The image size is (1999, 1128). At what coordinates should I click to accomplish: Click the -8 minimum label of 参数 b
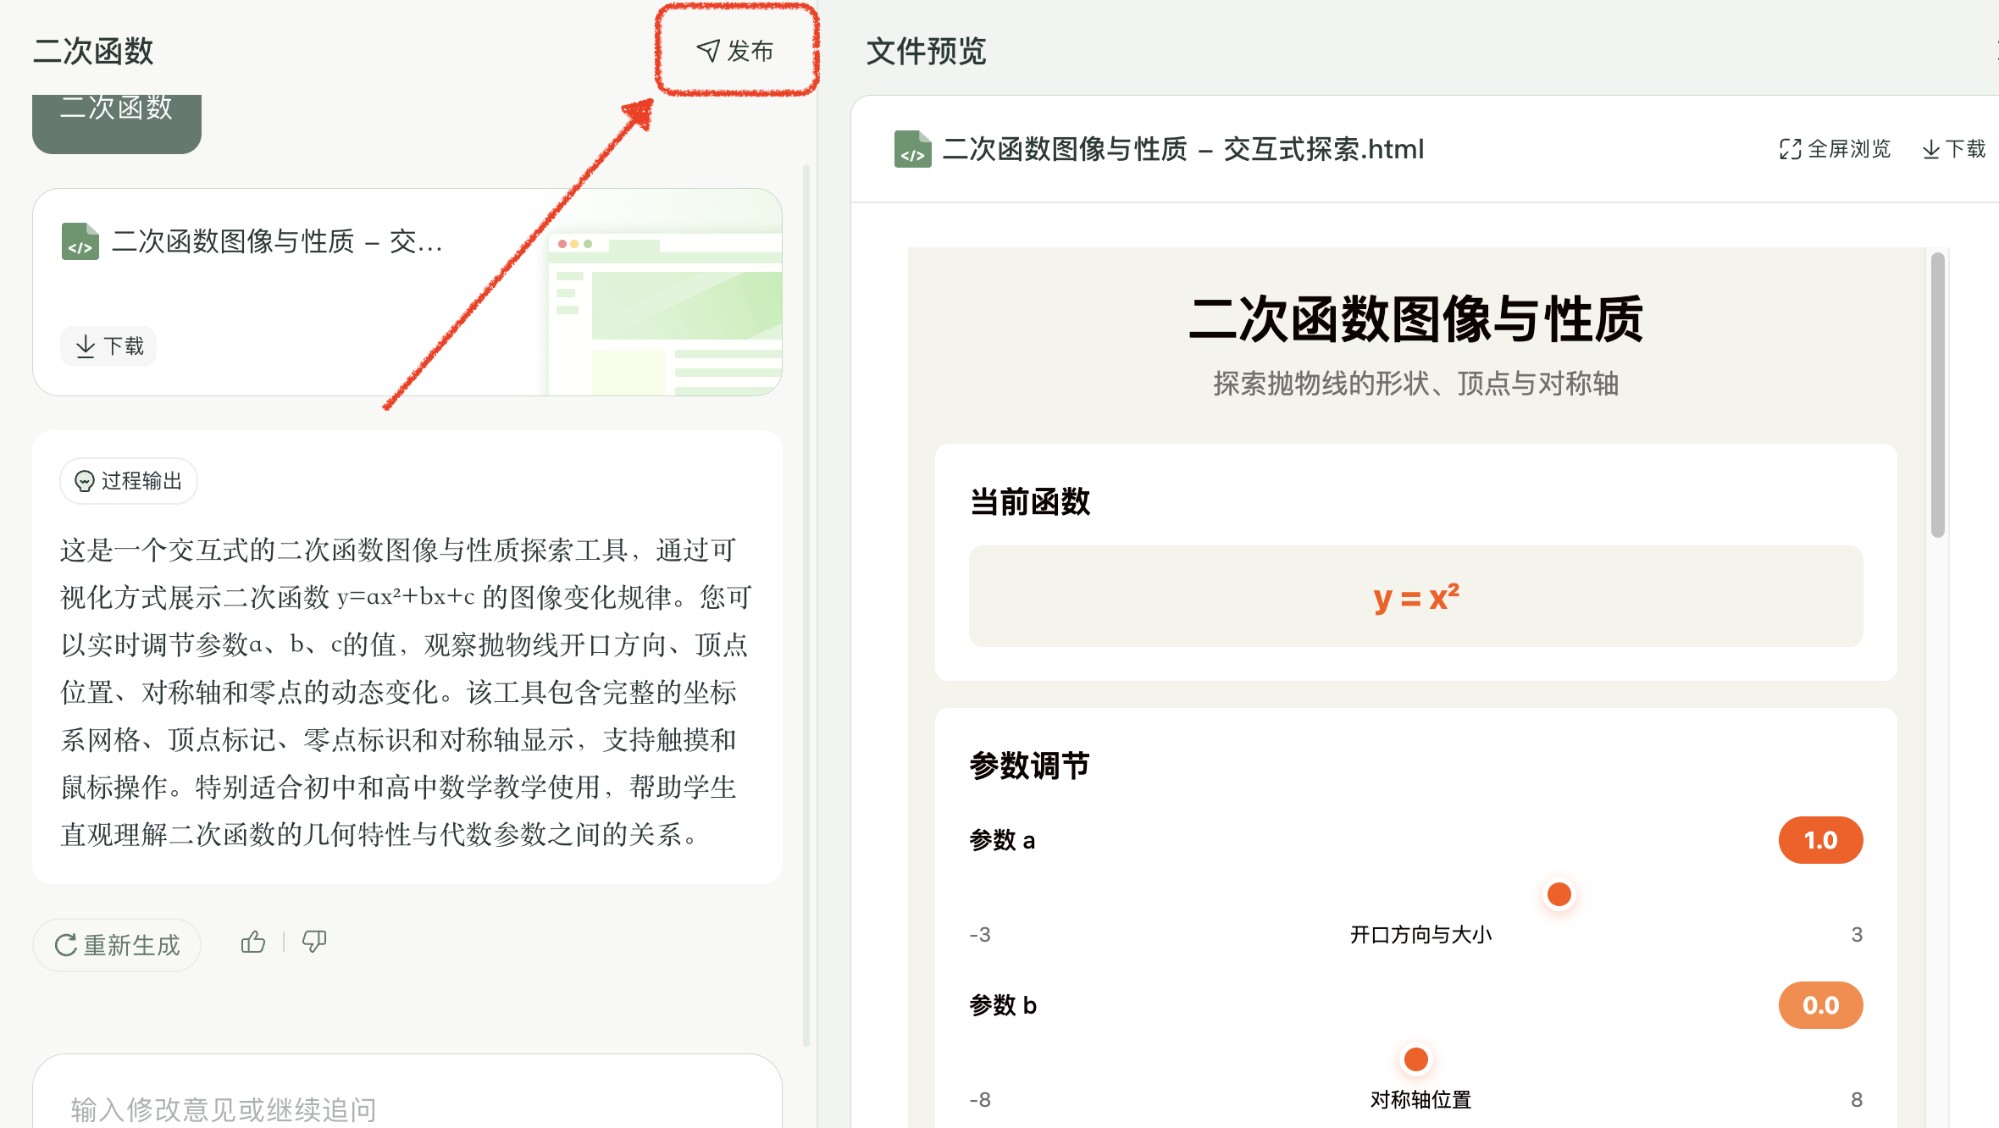pos(980,1100)
